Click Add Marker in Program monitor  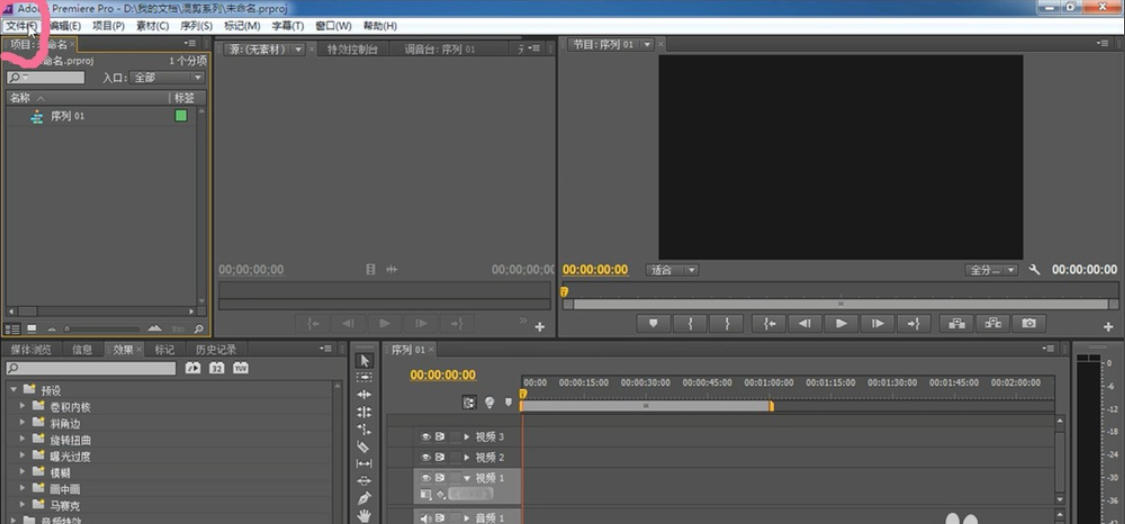pyautogui.click(x=654, y=323)
